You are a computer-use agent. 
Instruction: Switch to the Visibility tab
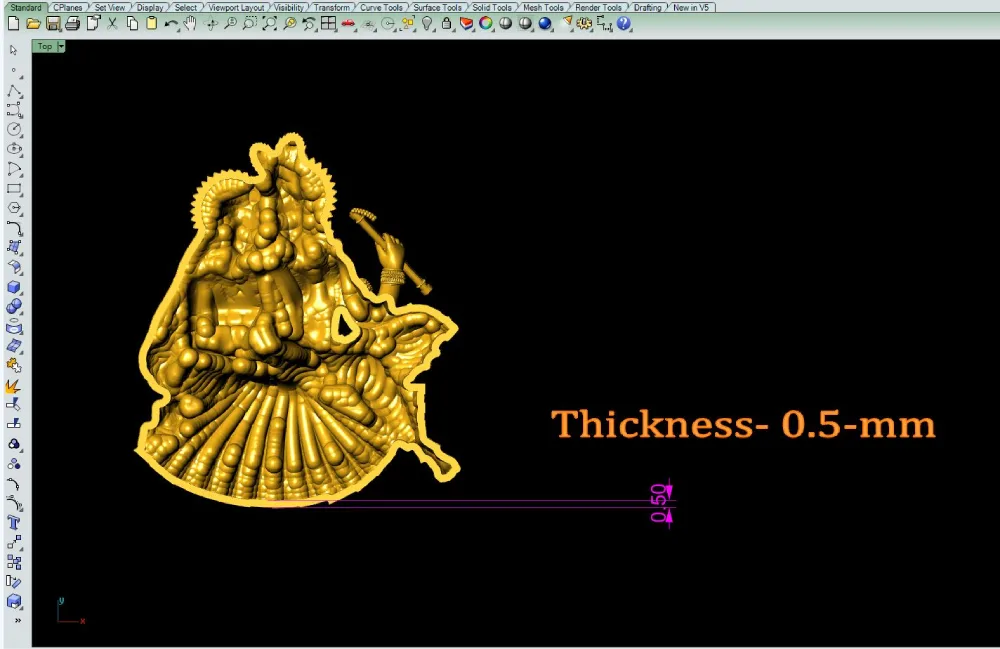coord(289,7)
